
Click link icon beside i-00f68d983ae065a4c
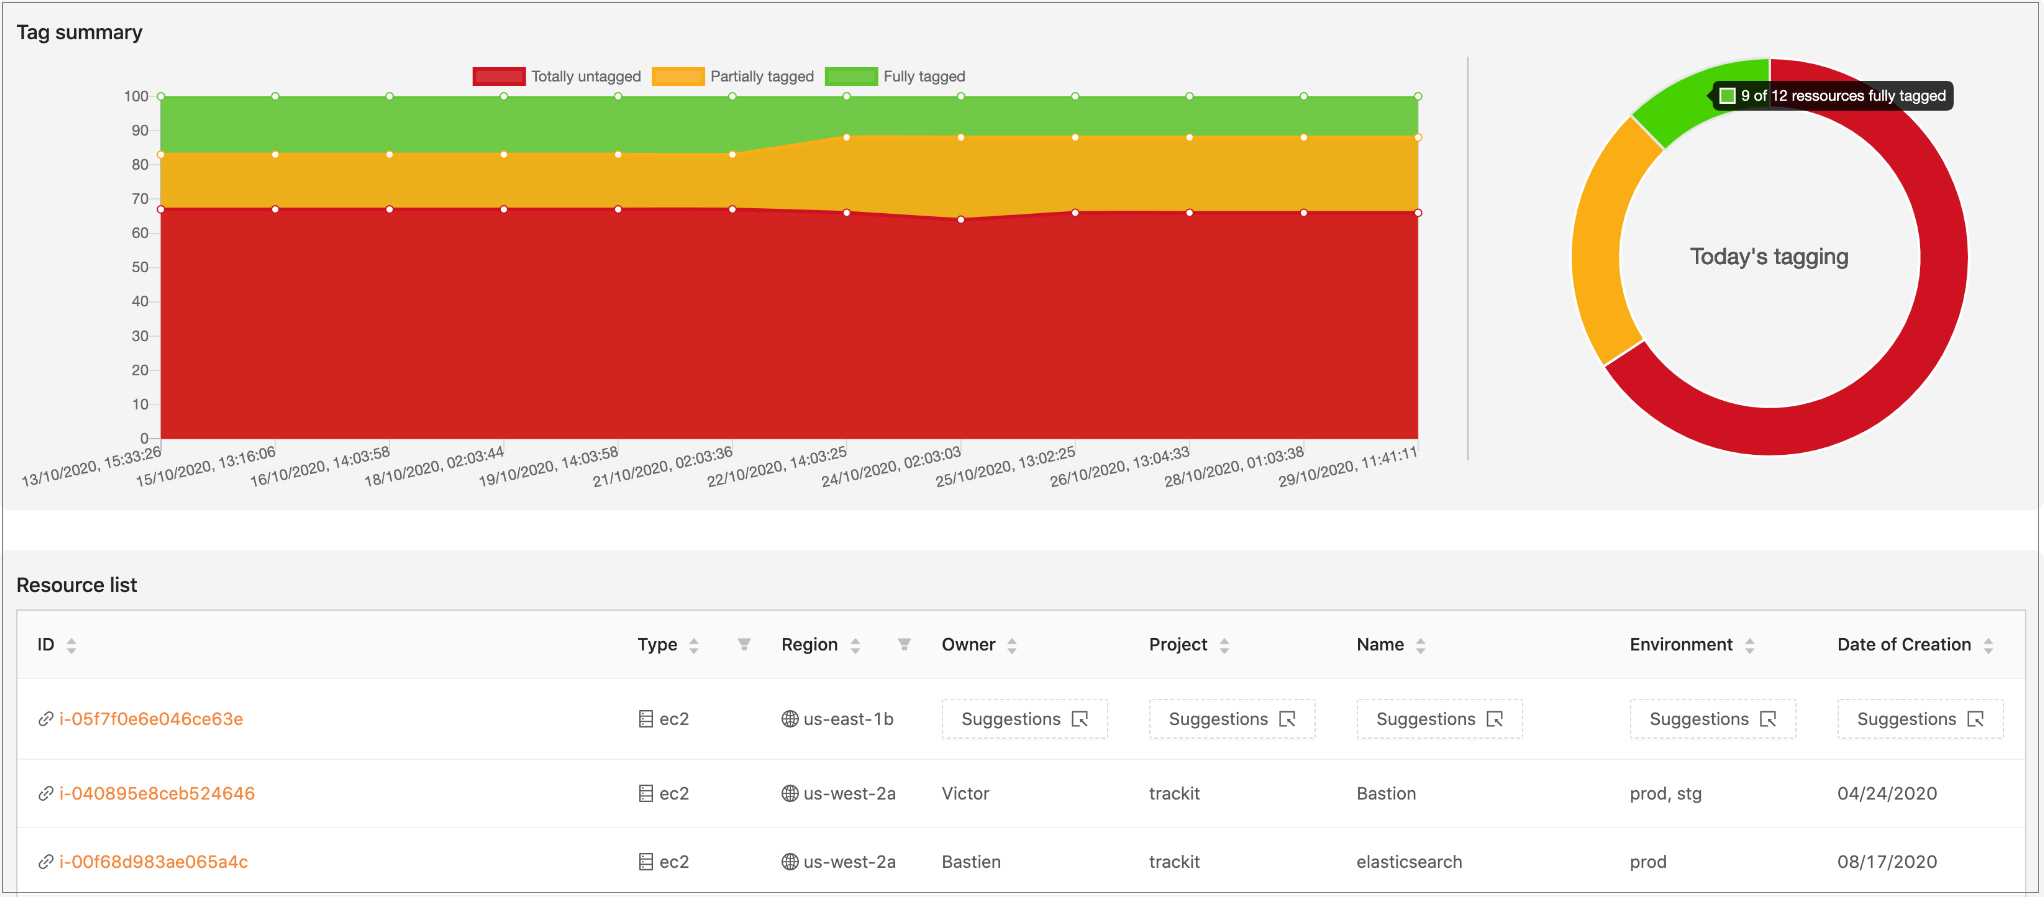click(x=46, y=862)
